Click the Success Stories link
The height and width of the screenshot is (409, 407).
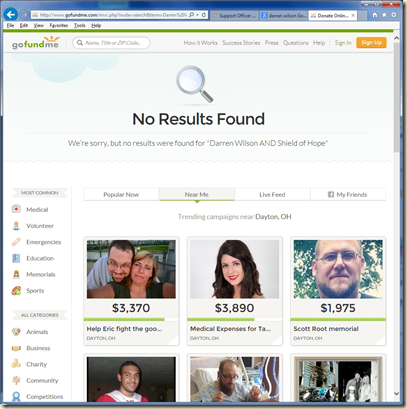[241, 43]
